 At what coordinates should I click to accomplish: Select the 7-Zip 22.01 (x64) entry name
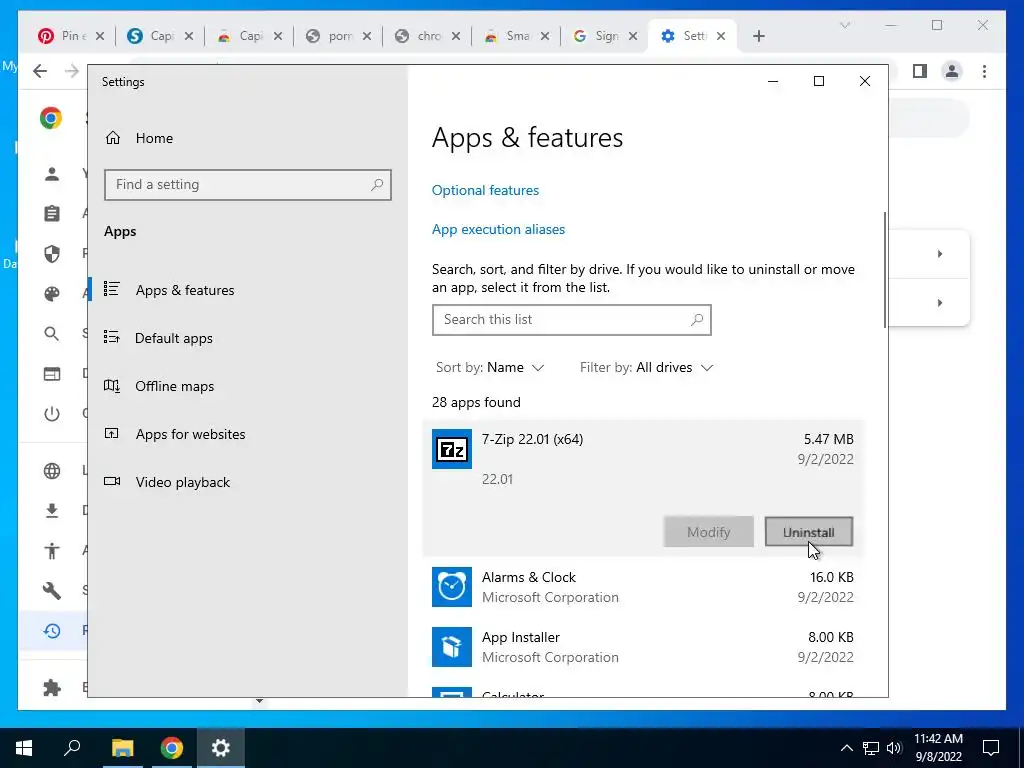[x=532, y=439]
